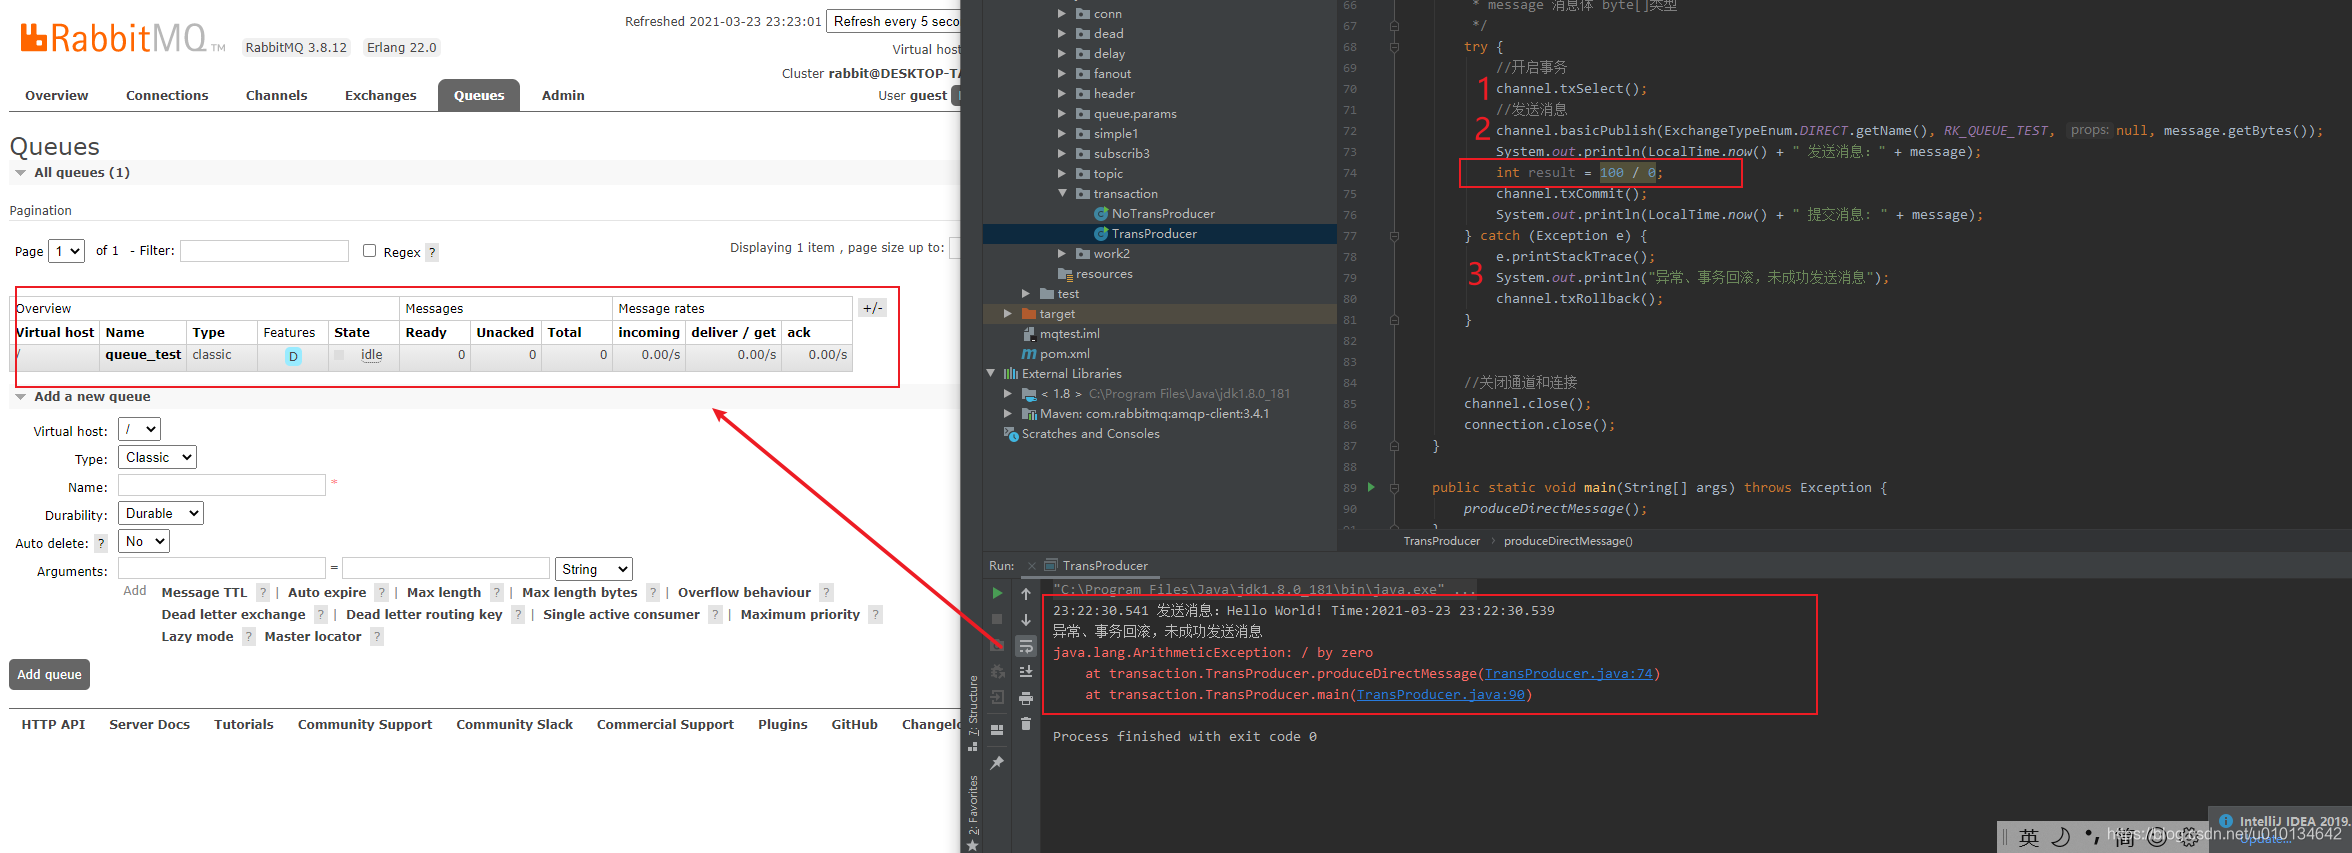Click the pin tab icon in Run panel

[997, 763]
